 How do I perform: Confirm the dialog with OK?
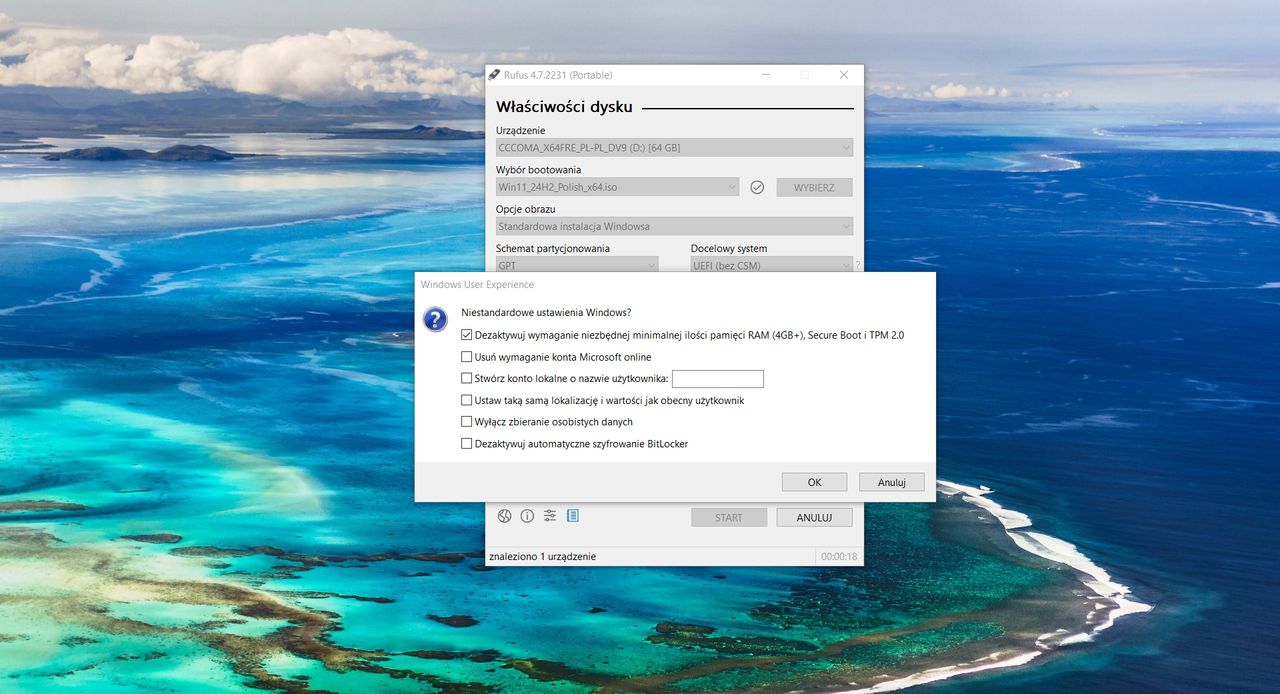[814, 482]
